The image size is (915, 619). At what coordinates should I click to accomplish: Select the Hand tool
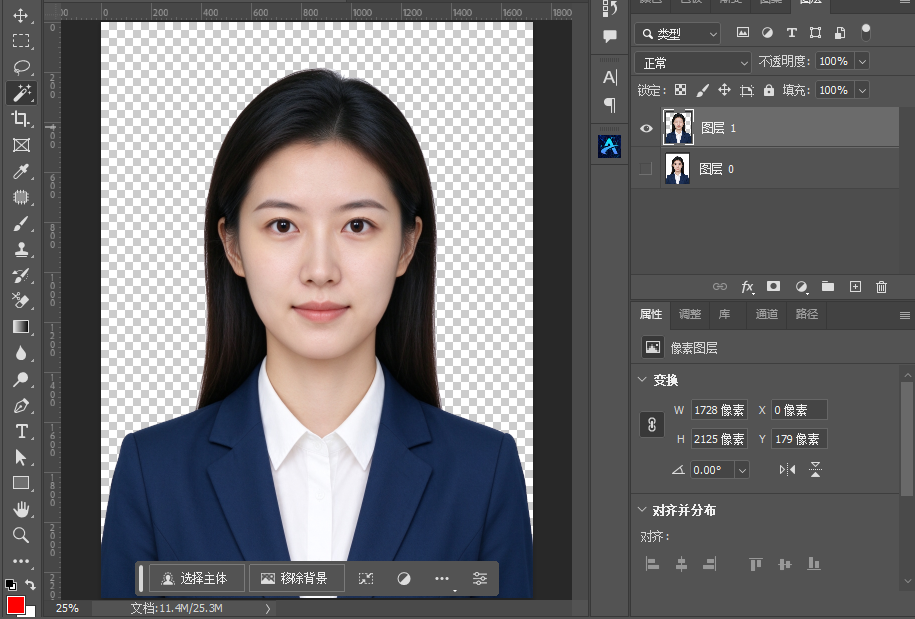tap(21, 509)
